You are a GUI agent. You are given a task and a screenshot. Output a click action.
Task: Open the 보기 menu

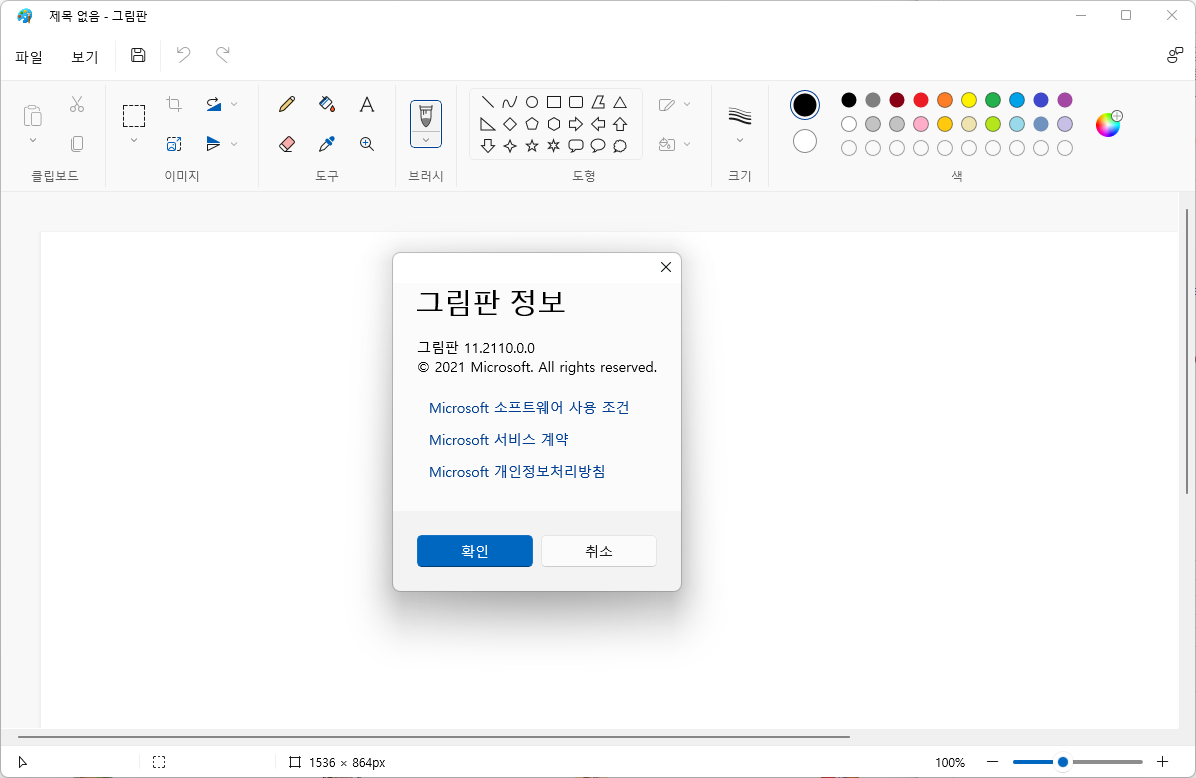point(85,56)
